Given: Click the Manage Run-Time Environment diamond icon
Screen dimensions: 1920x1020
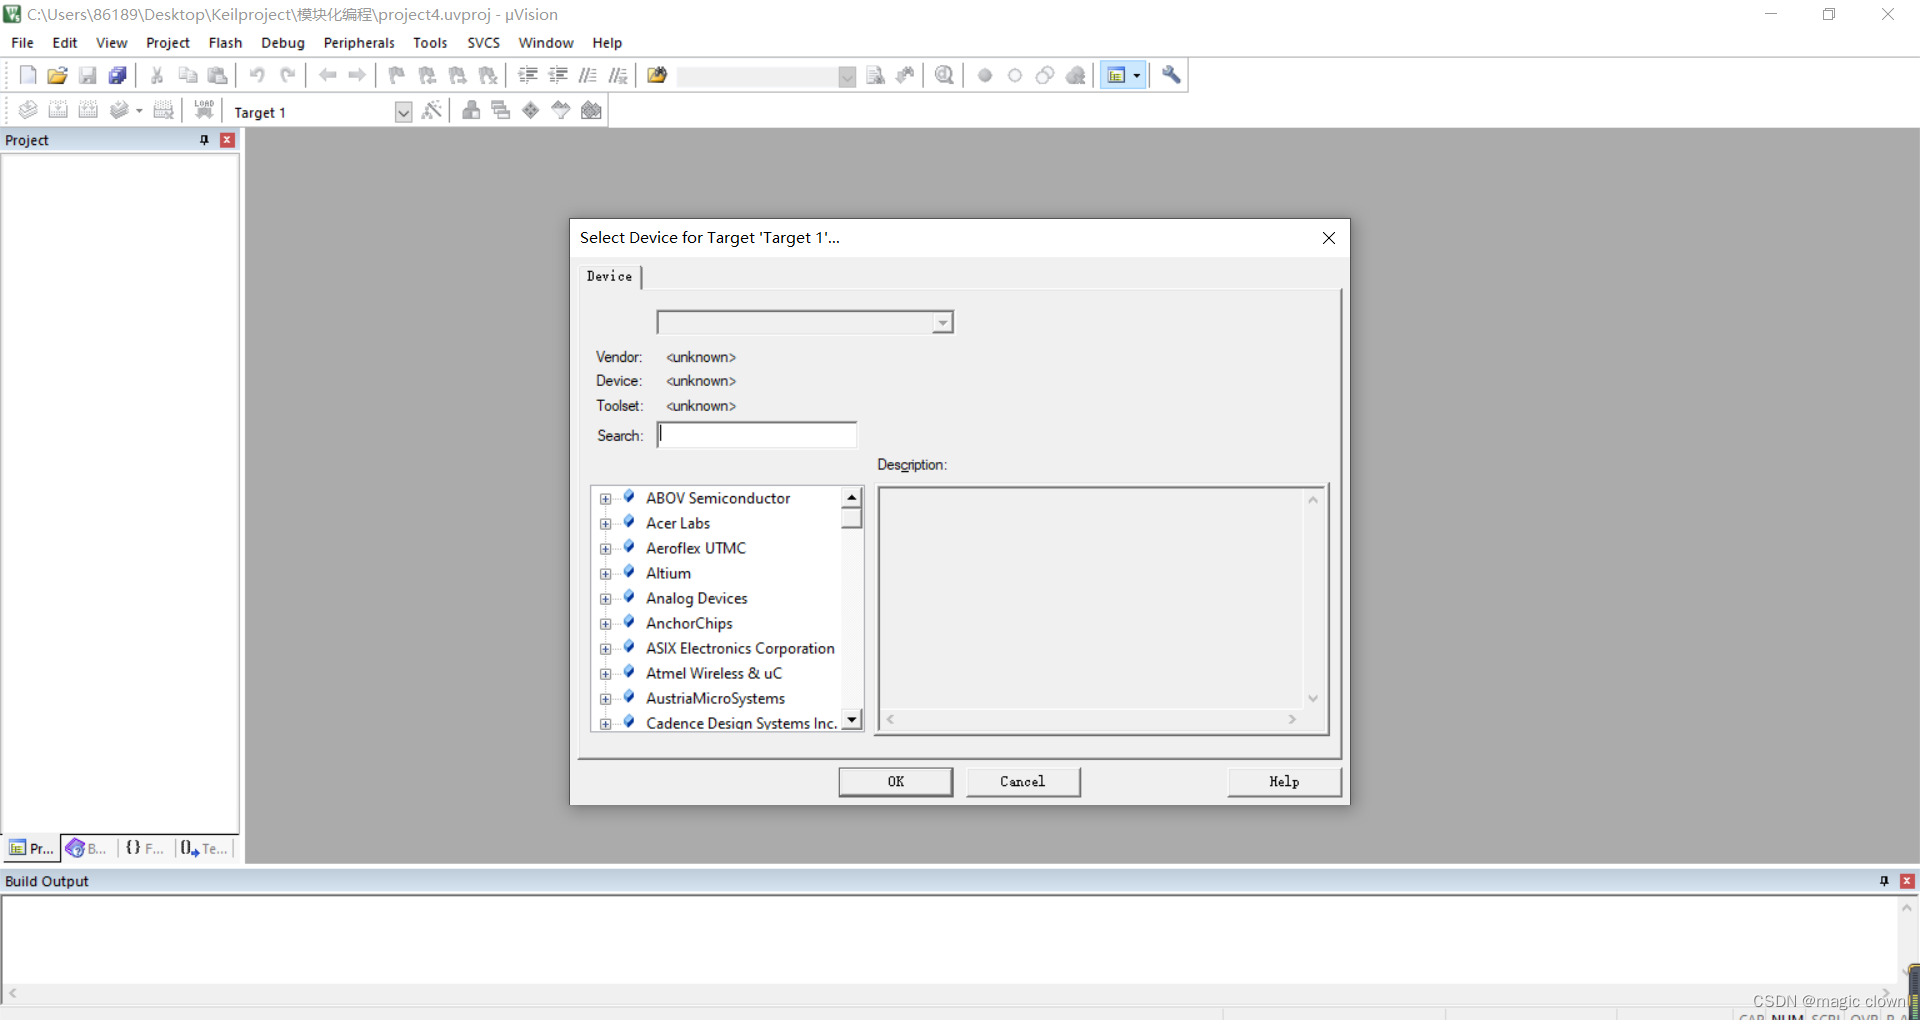Looking at the screenshot, I should [x=531, y=110].
